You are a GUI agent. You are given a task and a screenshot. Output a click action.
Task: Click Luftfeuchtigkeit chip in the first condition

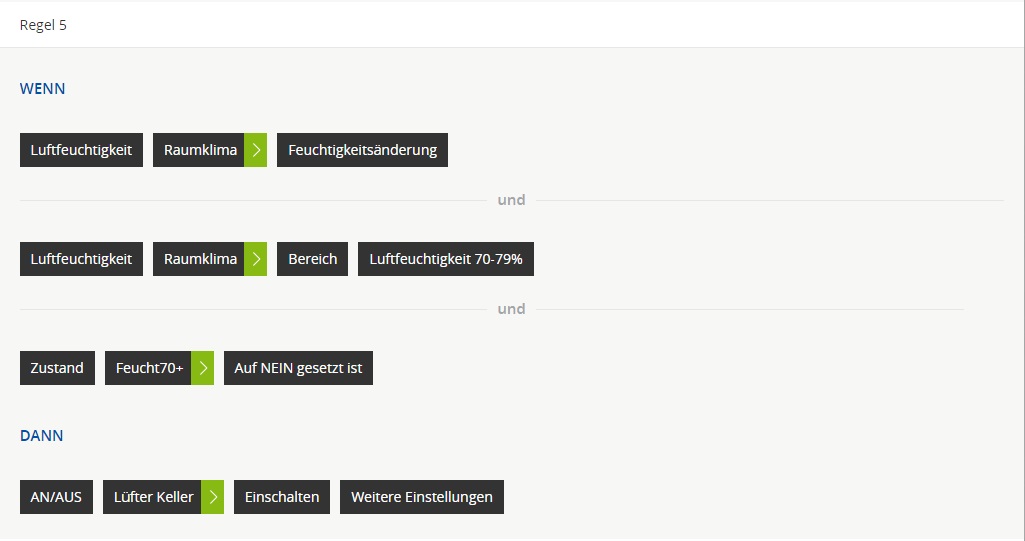pos(81,150)
